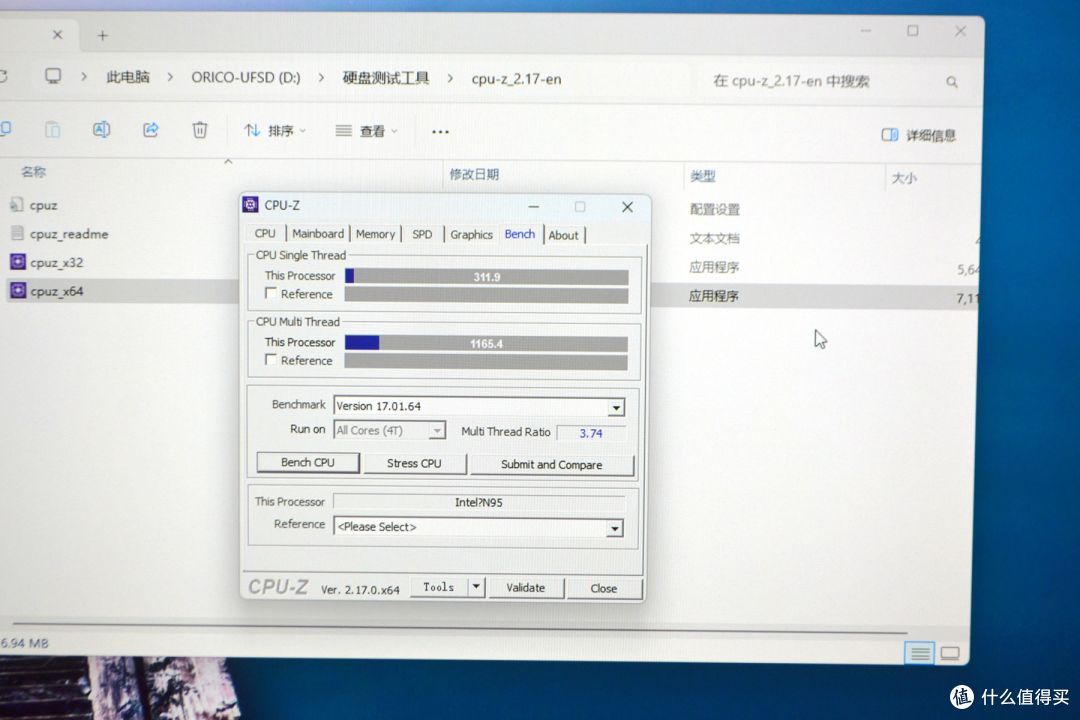Screen dimensions: 1080x720
Task: Click the single thread score bar 311.9
Action: click(x=486, y=277)
